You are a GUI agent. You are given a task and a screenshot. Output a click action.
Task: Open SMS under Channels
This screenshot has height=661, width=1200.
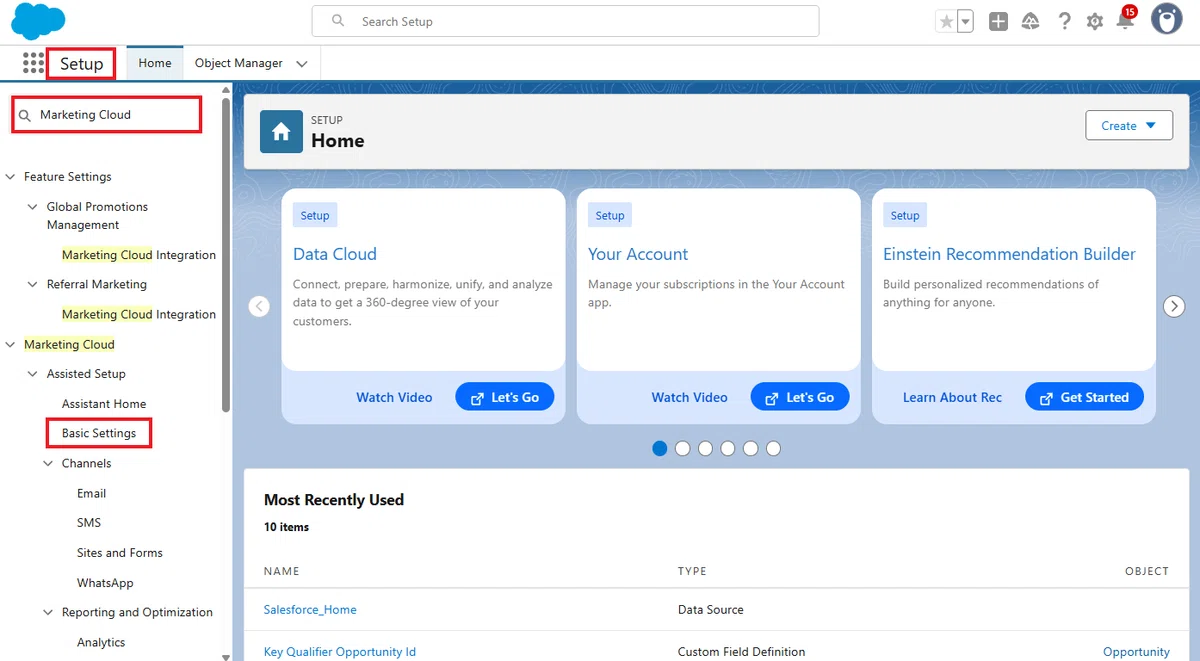click(89, 523)
